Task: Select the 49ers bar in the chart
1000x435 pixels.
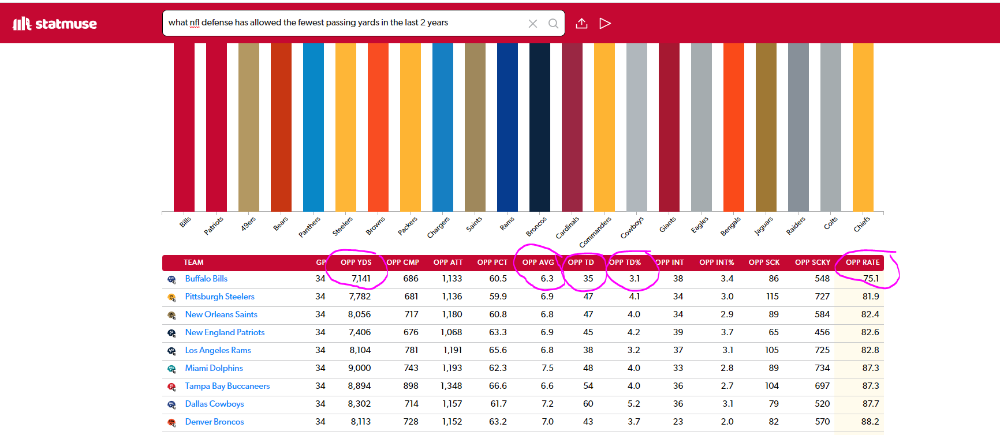Action: (x=249, y=127)
